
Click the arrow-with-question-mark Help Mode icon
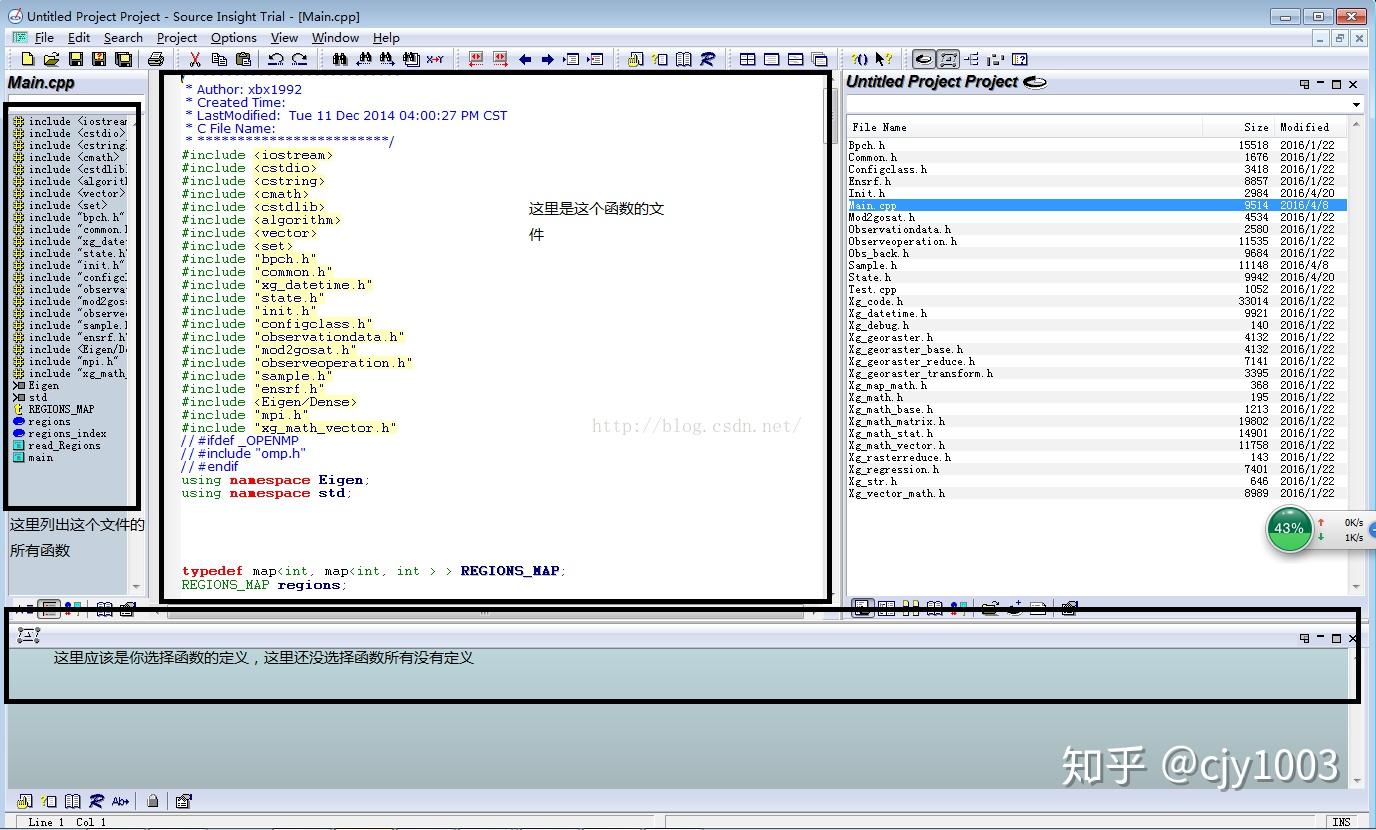[x=884, y=59]
